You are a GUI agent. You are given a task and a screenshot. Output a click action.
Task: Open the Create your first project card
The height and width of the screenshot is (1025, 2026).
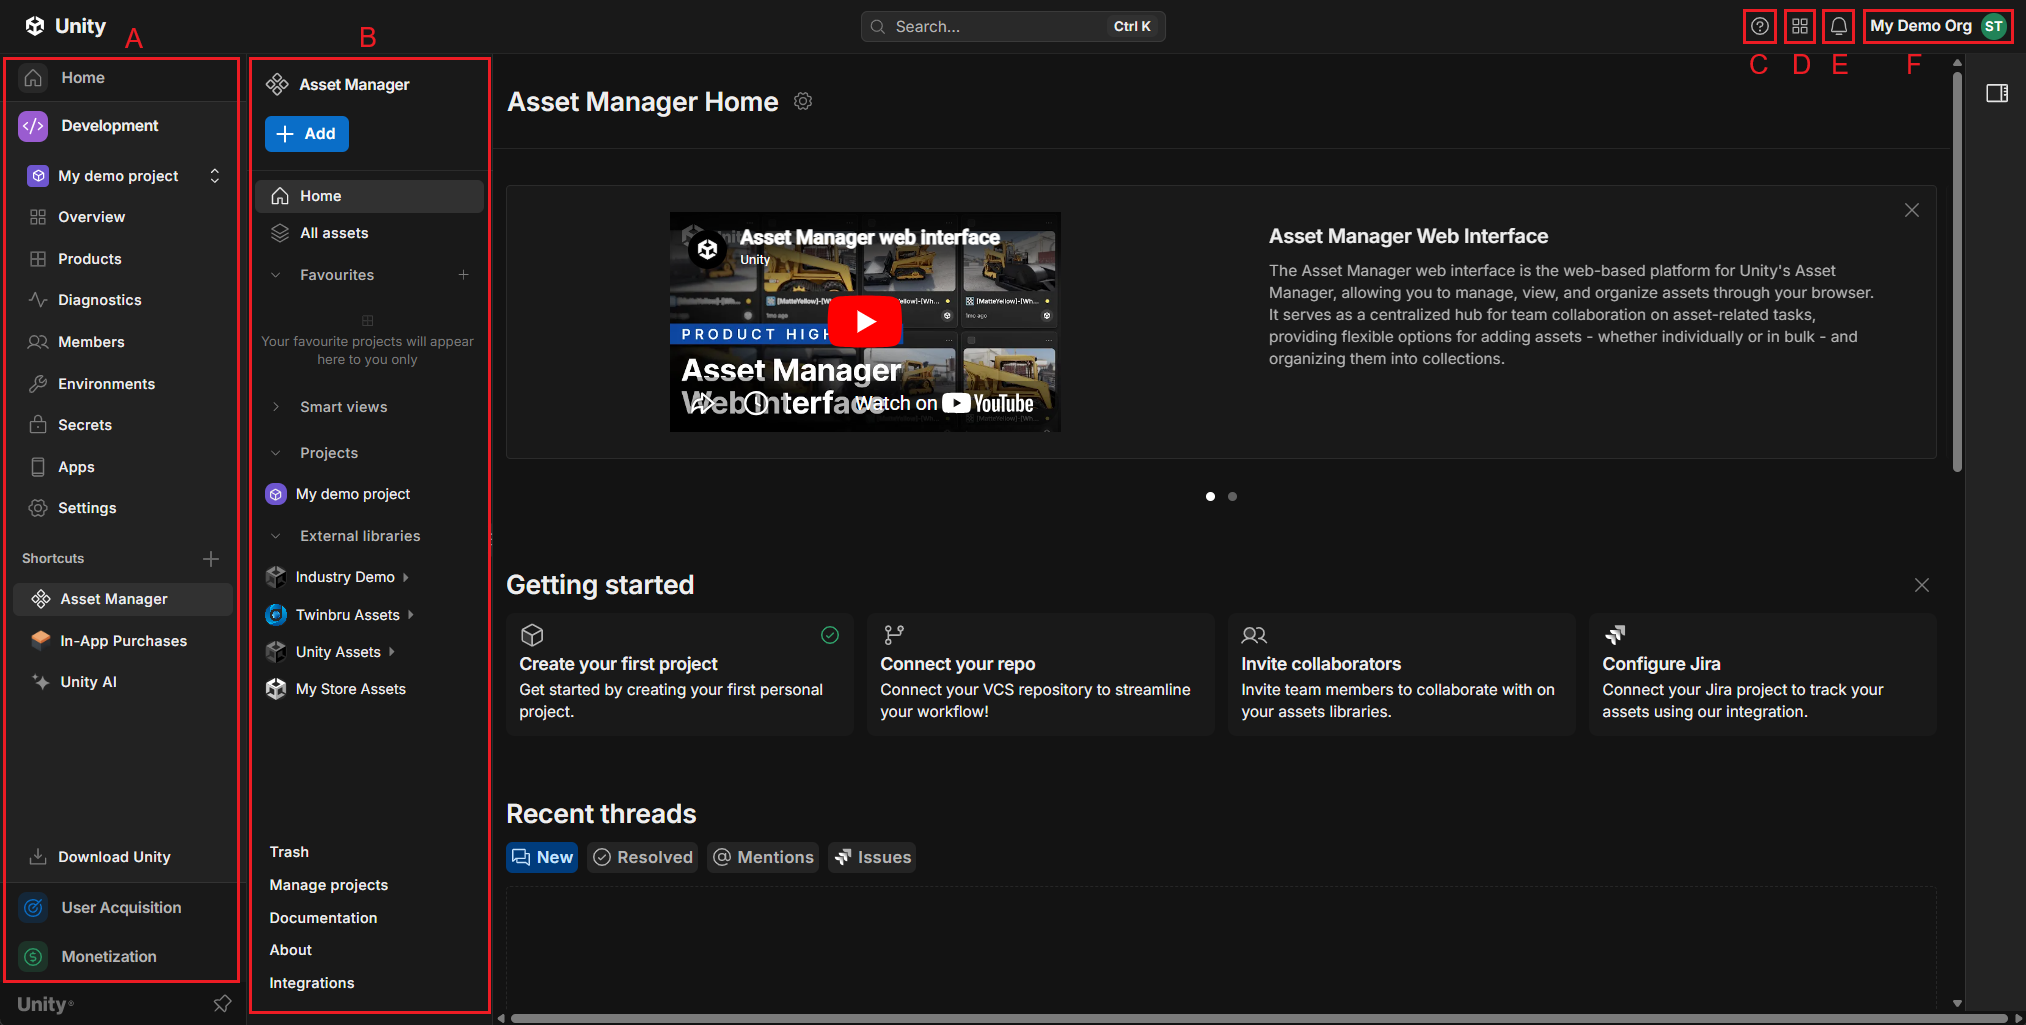pyautogui.click(x=680, y=674)
